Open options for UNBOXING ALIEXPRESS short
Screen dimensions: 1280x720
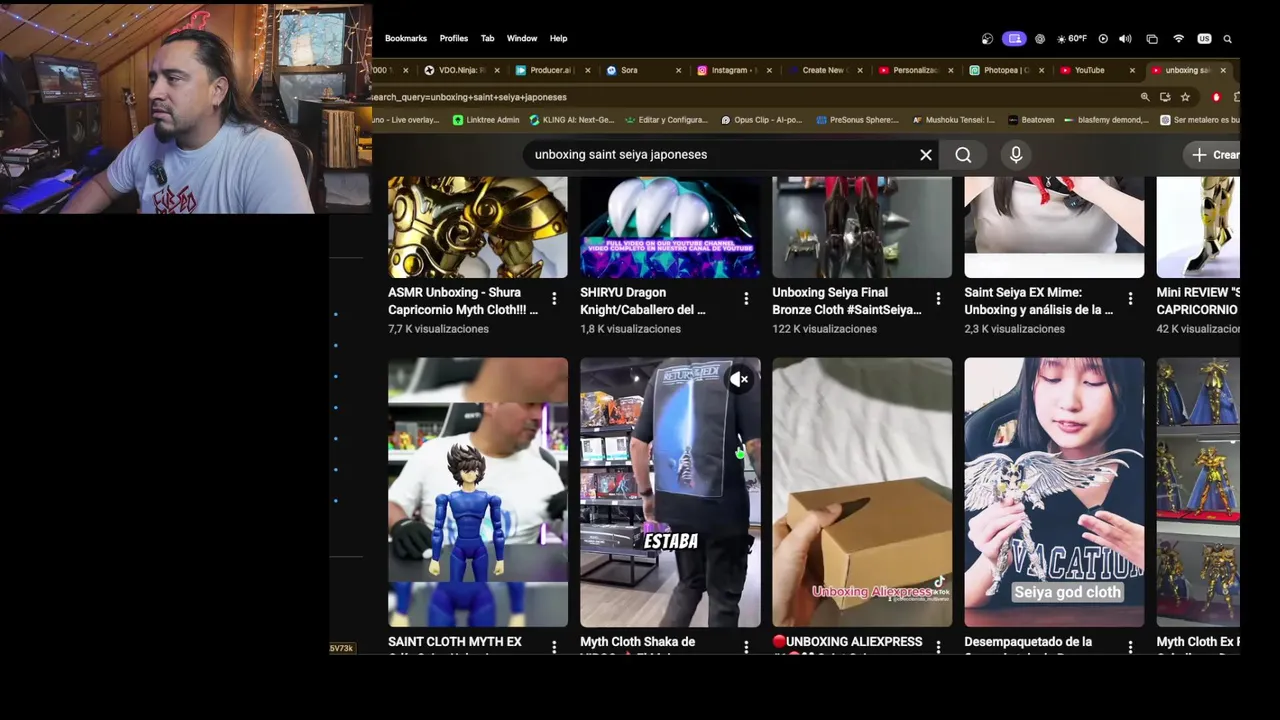pos(938,647)
